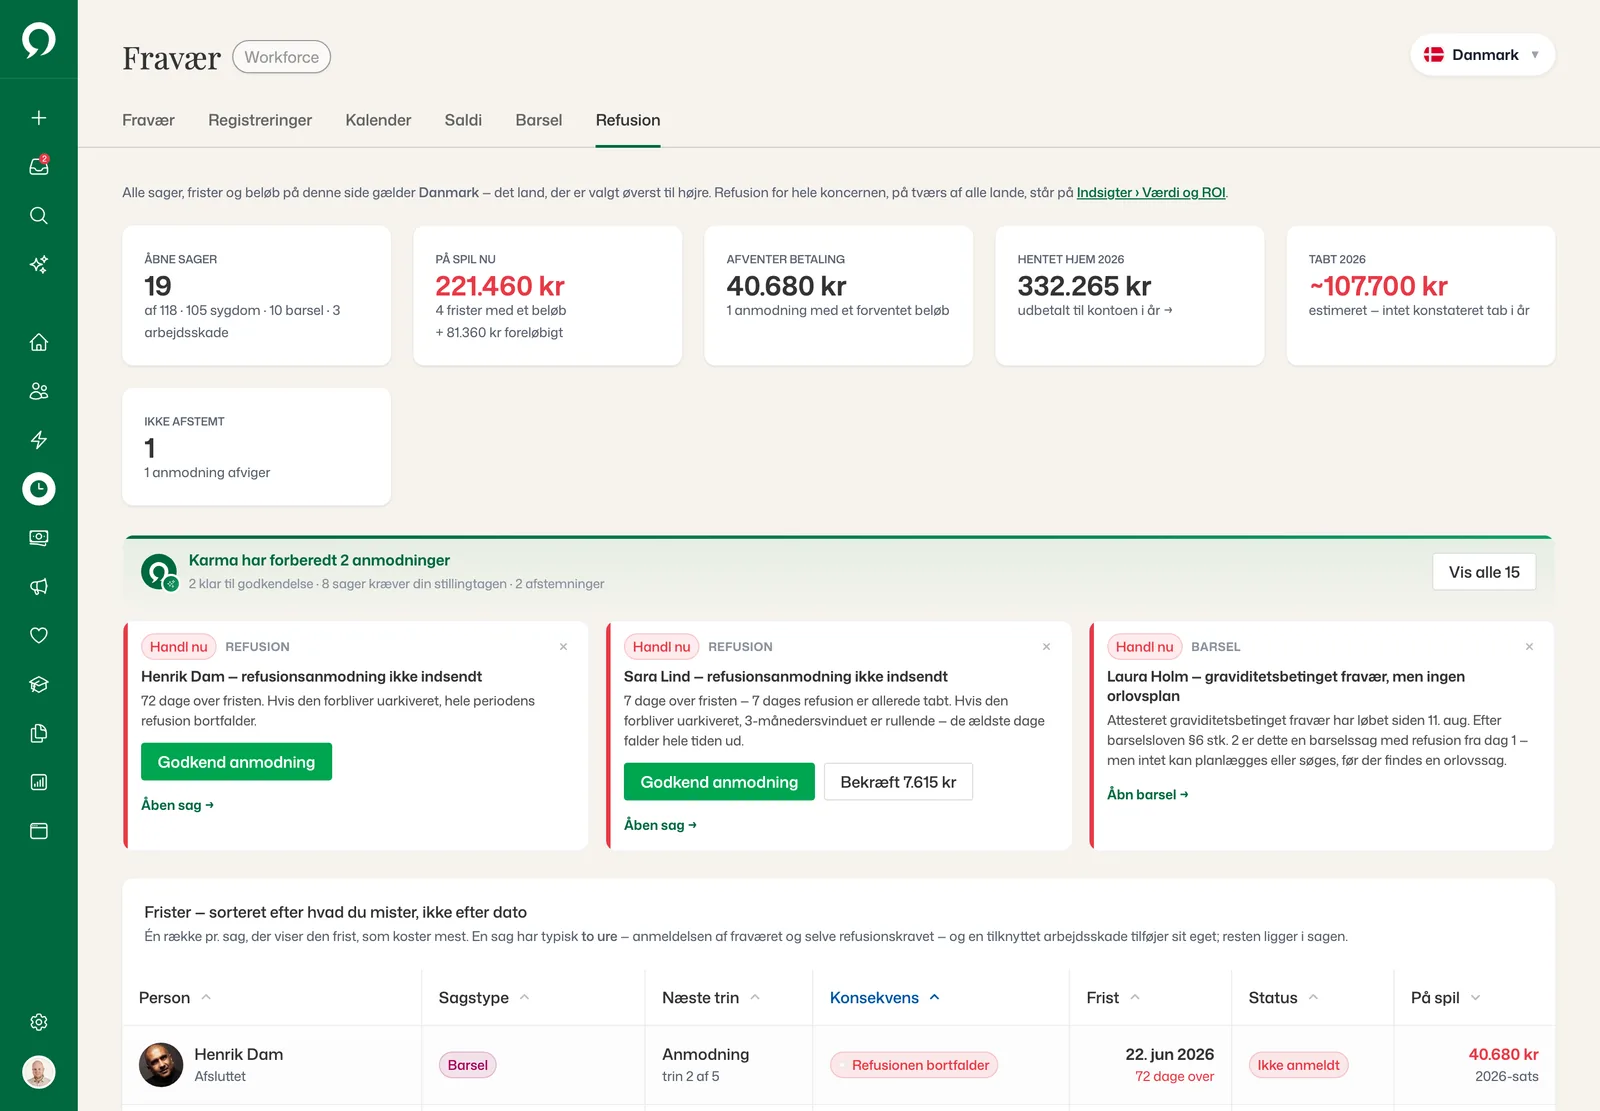Open the people icon in sidebar

pos(39,391)
